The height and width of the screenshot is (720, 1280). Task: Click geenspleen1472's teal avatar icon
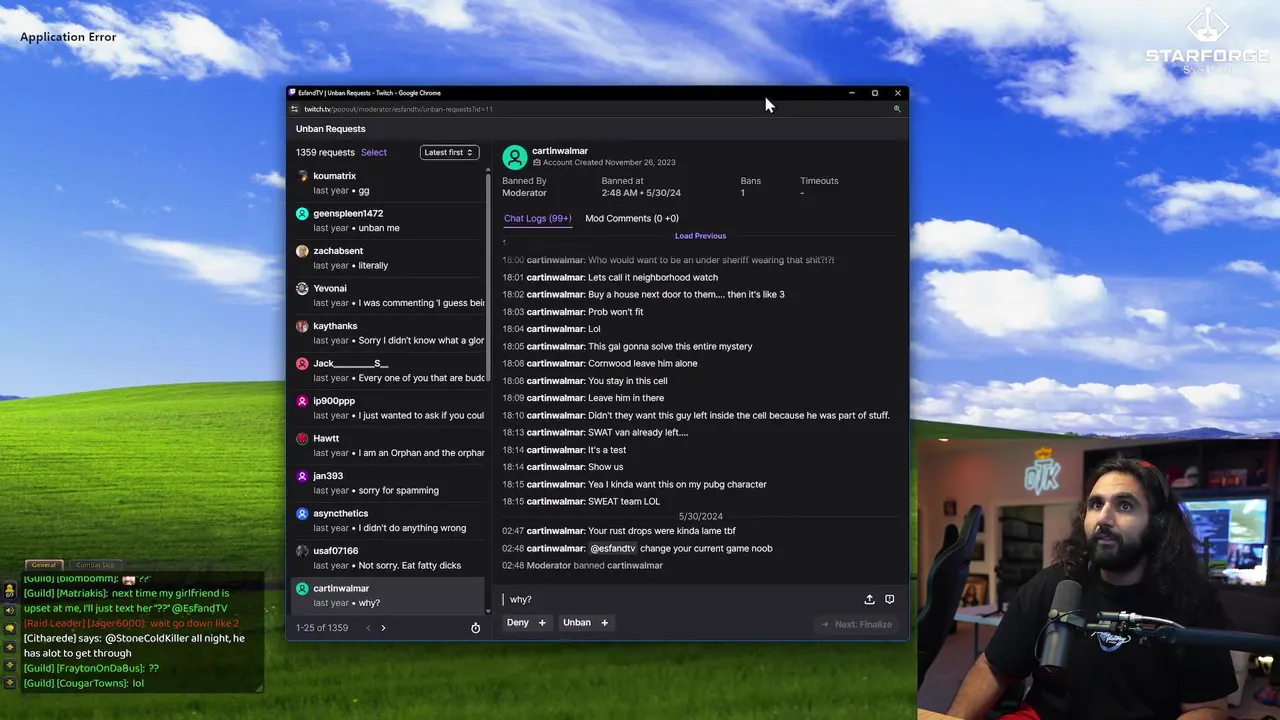click(x=302, y=213)
